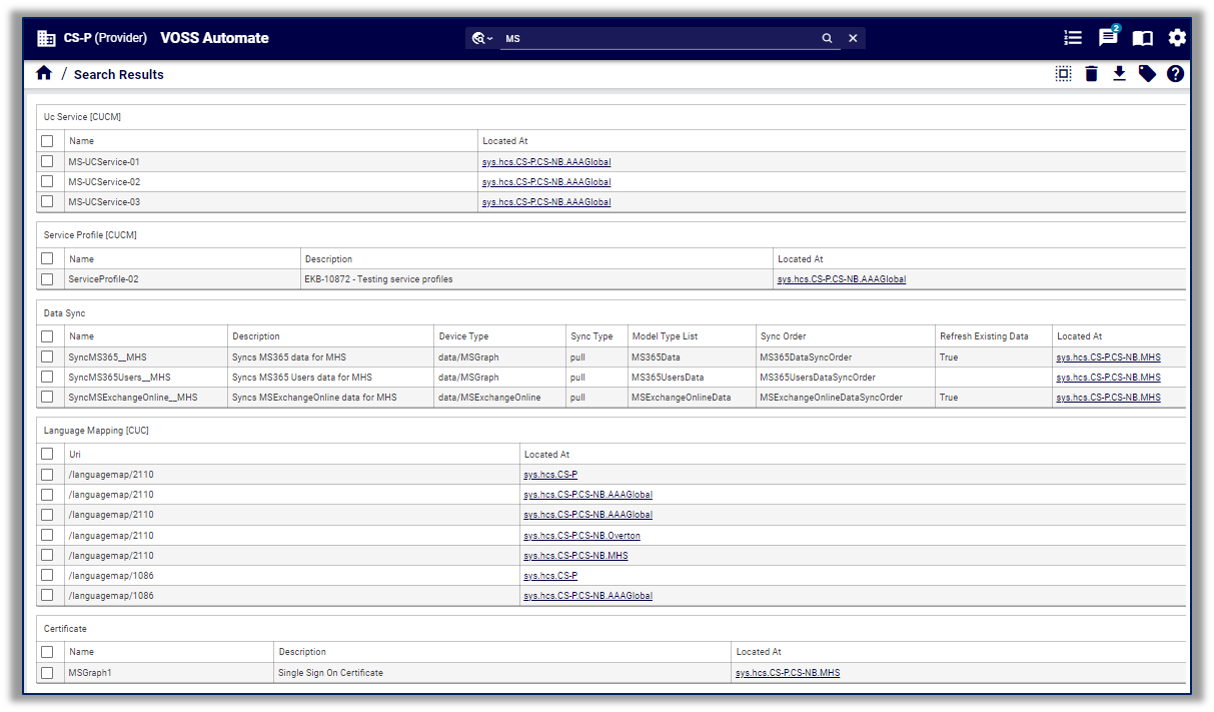The width and height of the screenshot is (1214, 712).
Task: Sort by the Device Type column header
Action: point(463,337)
